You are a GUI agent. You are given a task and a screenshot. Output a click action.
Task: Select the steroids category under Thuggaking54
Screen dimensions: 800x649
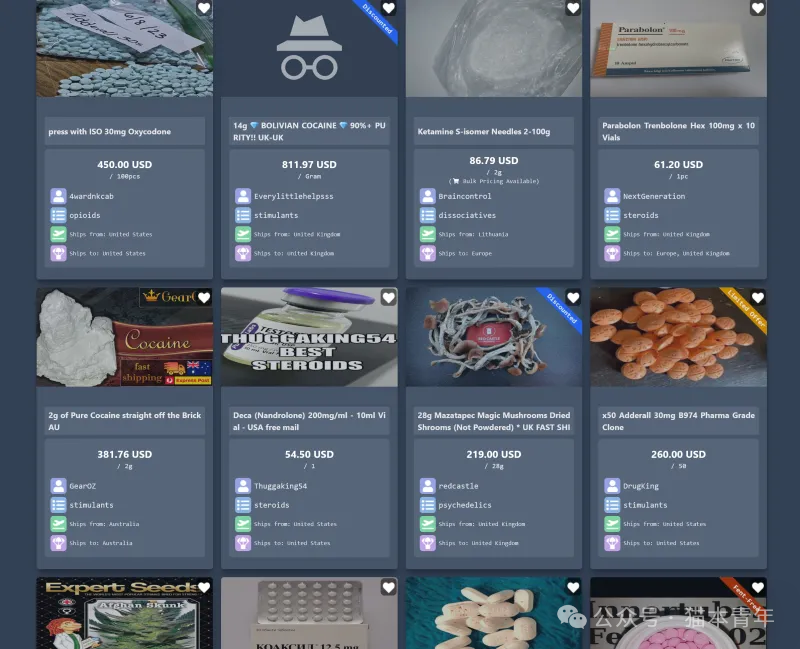click(272, 505)
